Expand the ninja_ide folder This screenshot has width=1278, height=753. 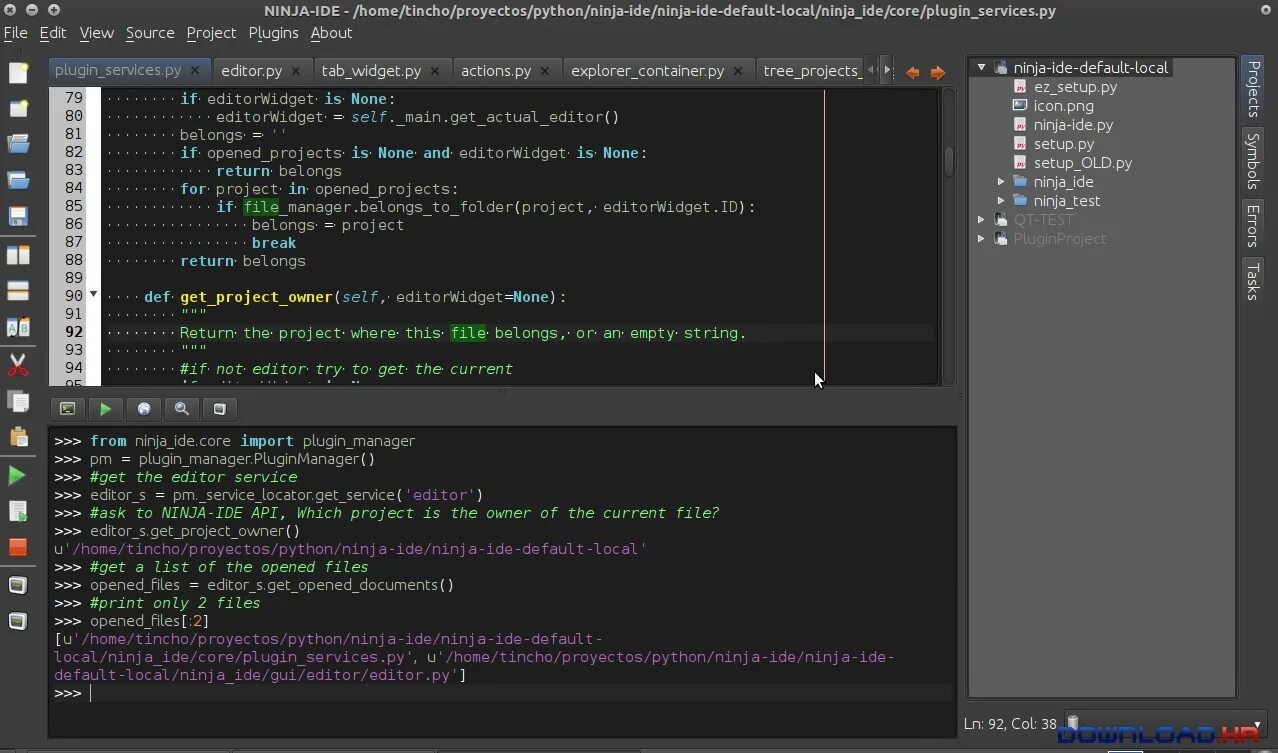point(1001,182)
